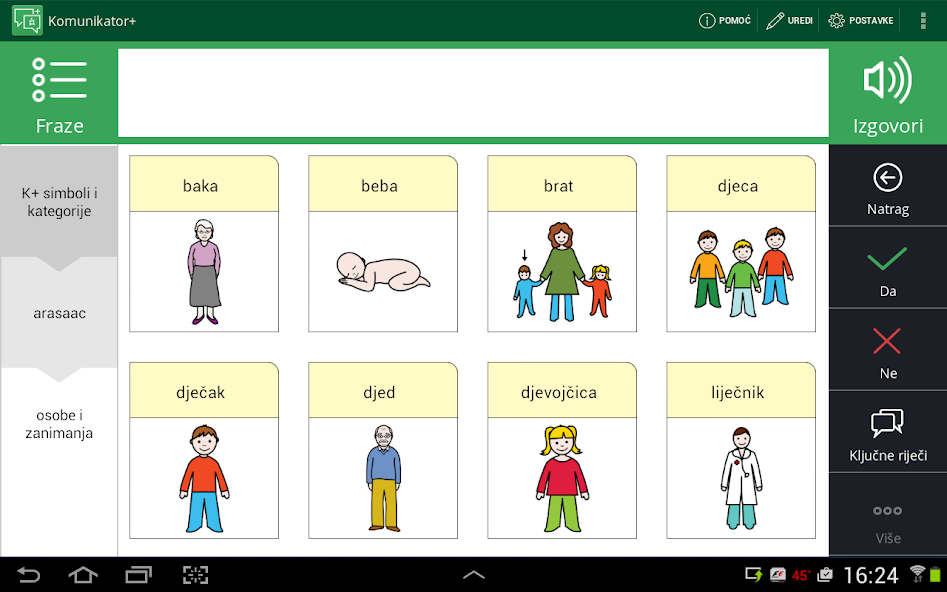Select osobe i zanimanja category
The width and height of the screenshot is (947, 592).
coord(59,424)
